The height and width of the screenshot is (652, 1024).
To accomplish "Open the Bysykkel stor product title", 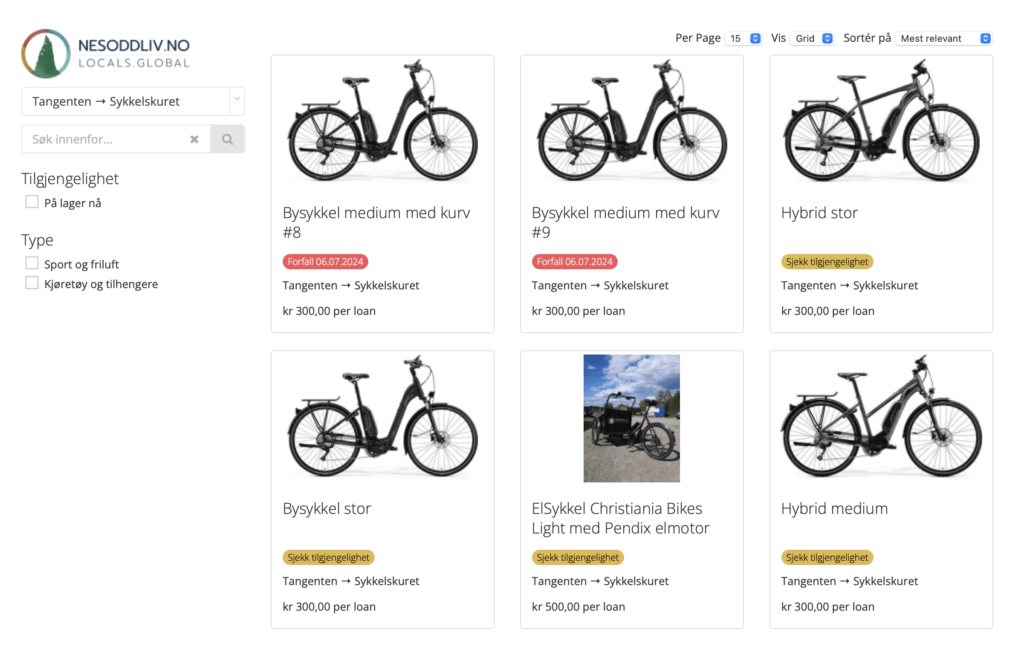I will 327,508.
